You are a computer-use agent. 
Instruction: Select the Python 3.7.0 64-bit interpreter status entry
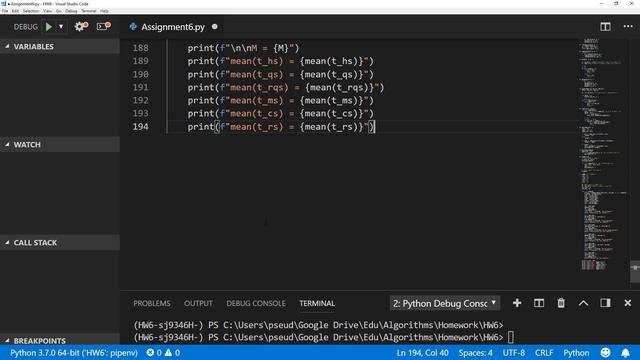click(74, 353)
